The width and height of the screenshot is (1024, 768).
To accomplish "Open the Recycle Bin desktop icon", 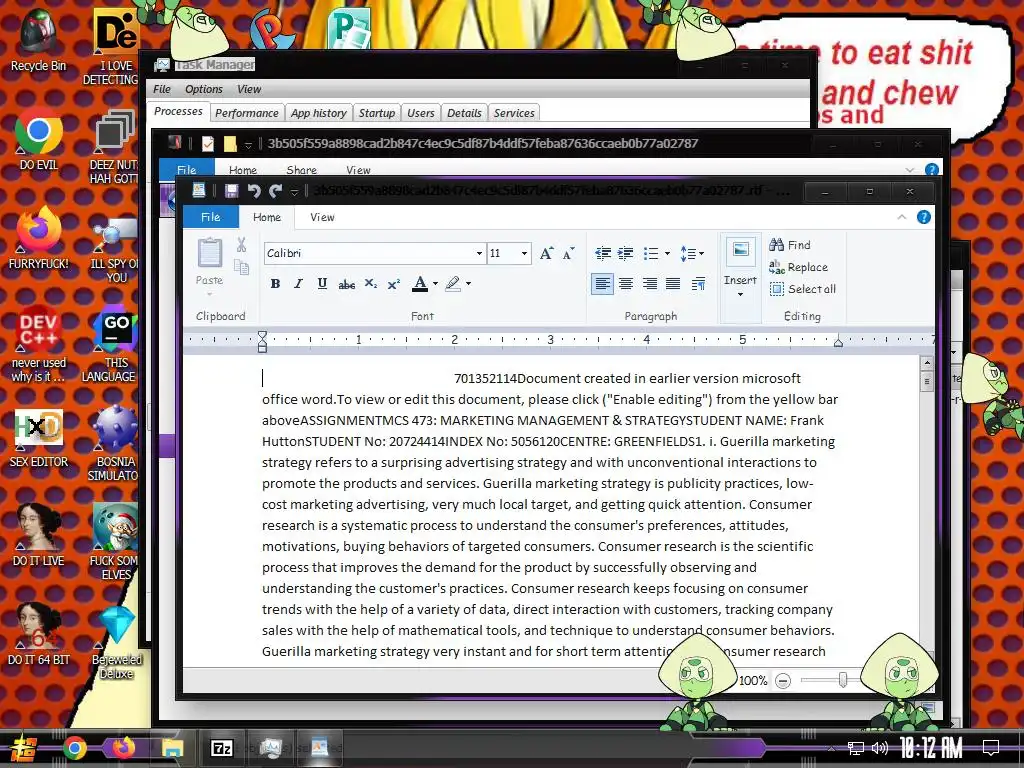I will [39, 42].
